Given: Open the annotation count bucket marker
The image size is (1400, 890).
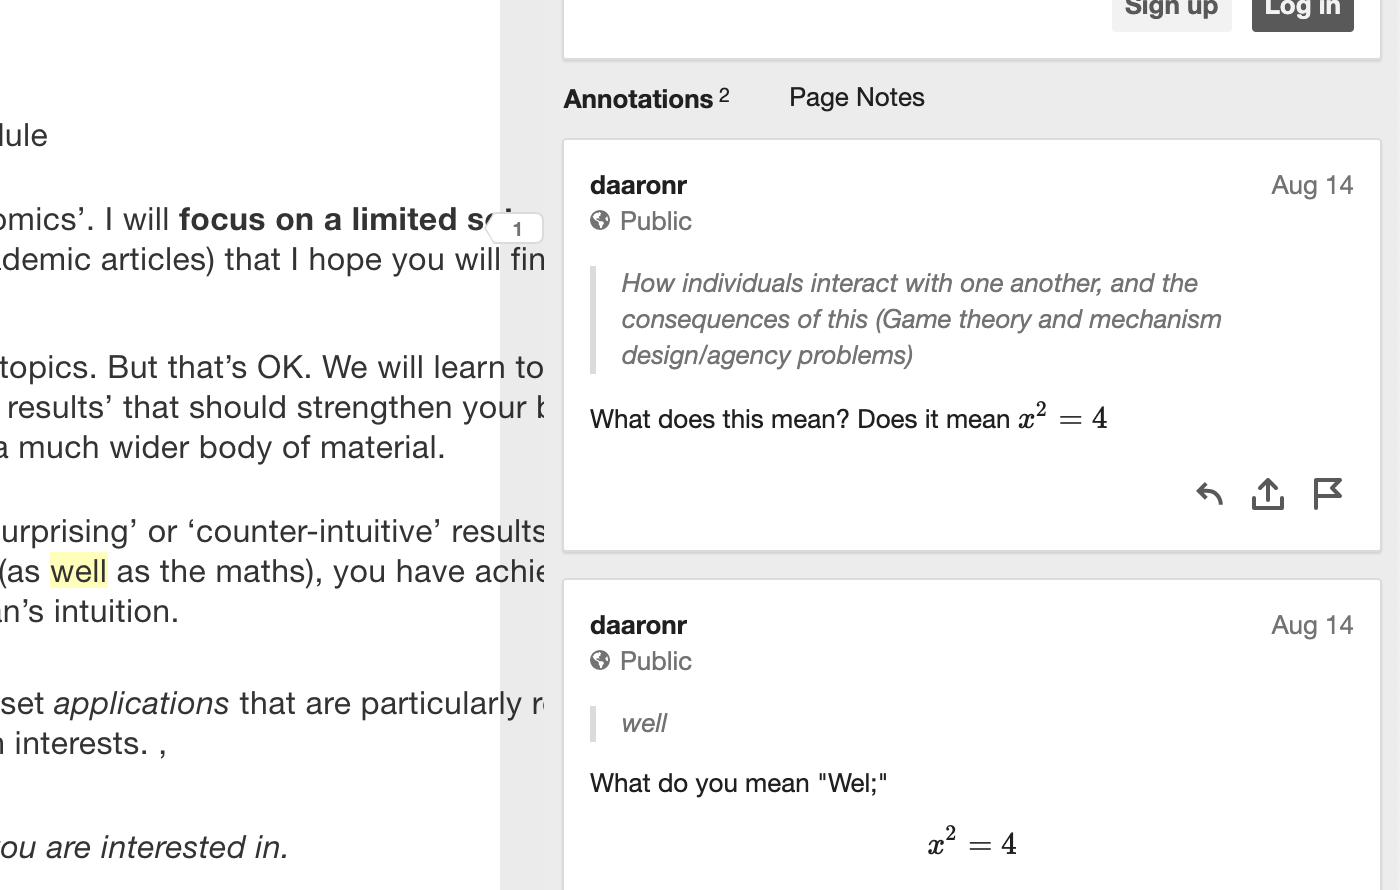Looking at the screenshot, I should click(x=516, y=229).
